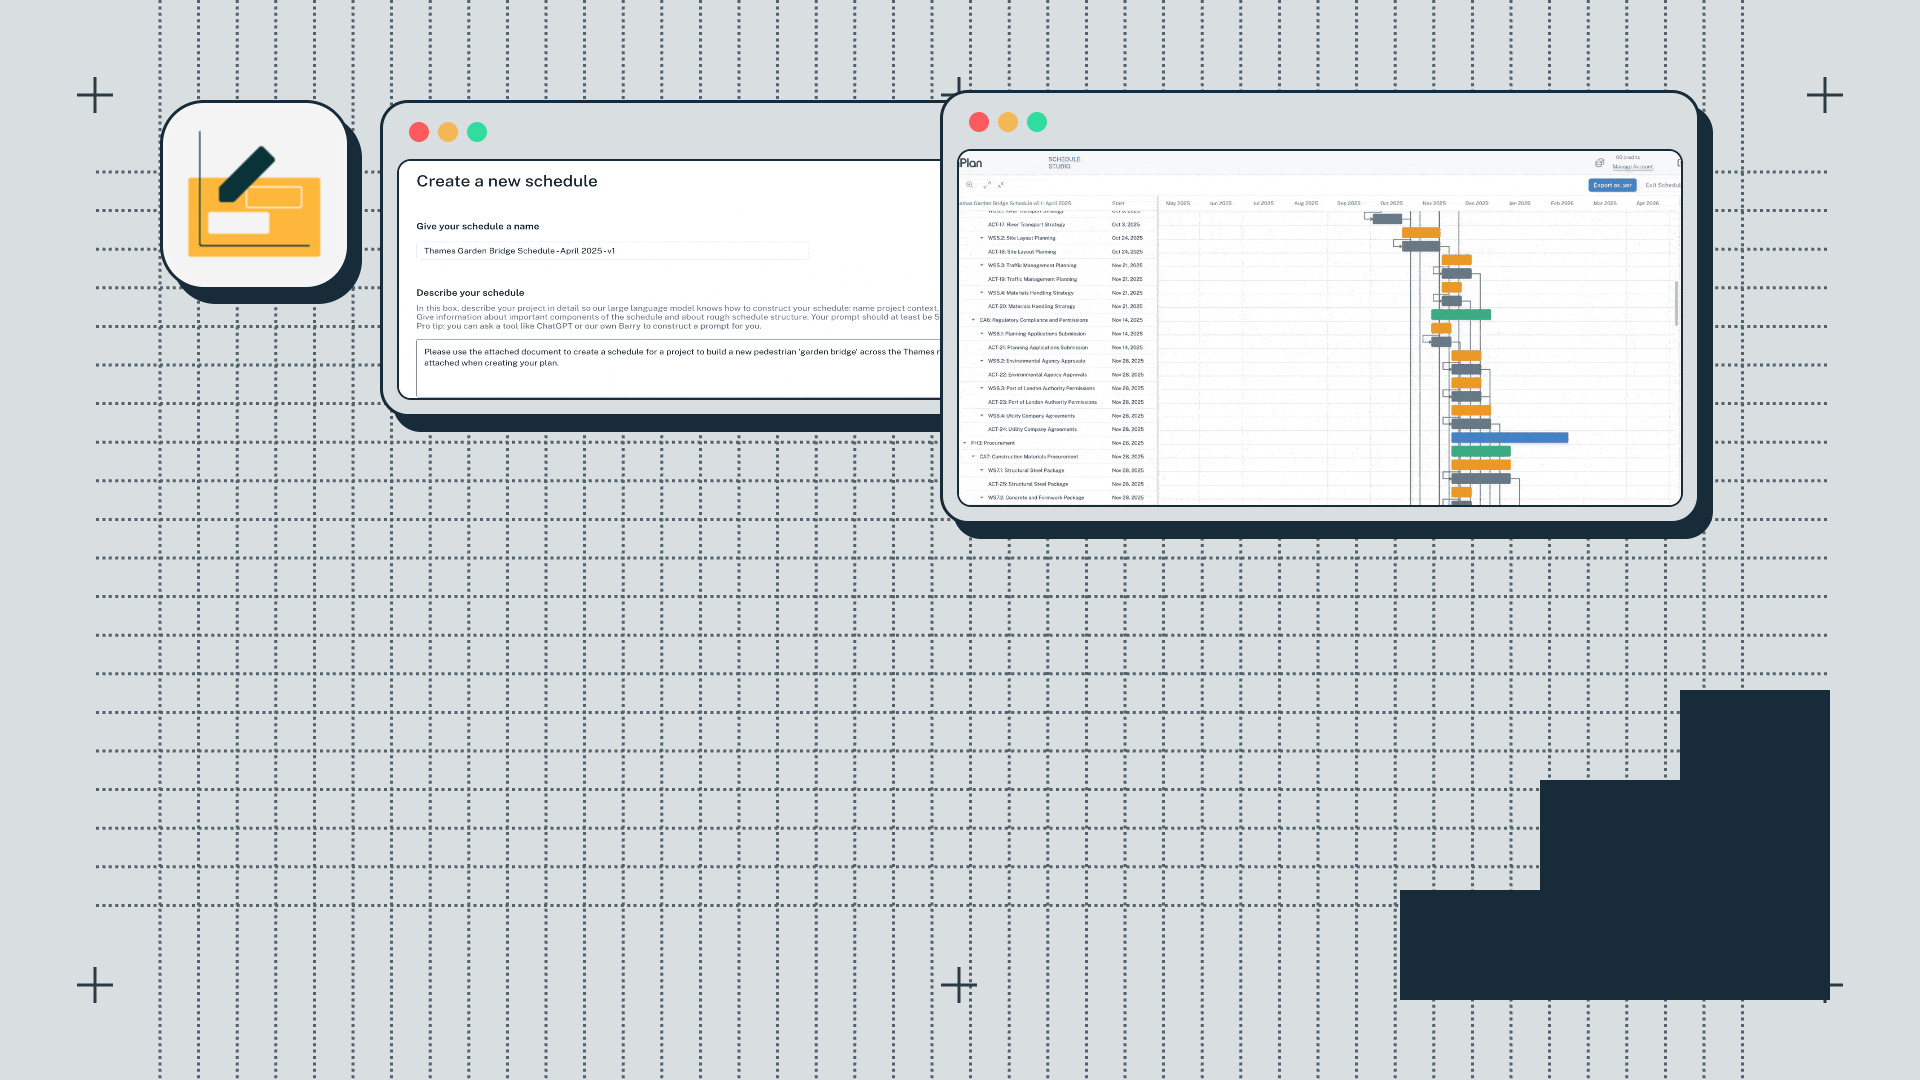Screen dimensions: 1920x1080
Task: Collapse the WS5.2: Site Layout Planning row
Action: click(981, 238)
